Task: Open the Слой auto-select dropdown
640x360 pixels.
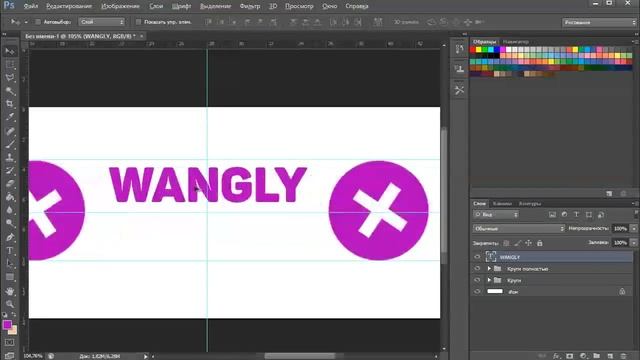Action: click(x=102, y=22)
